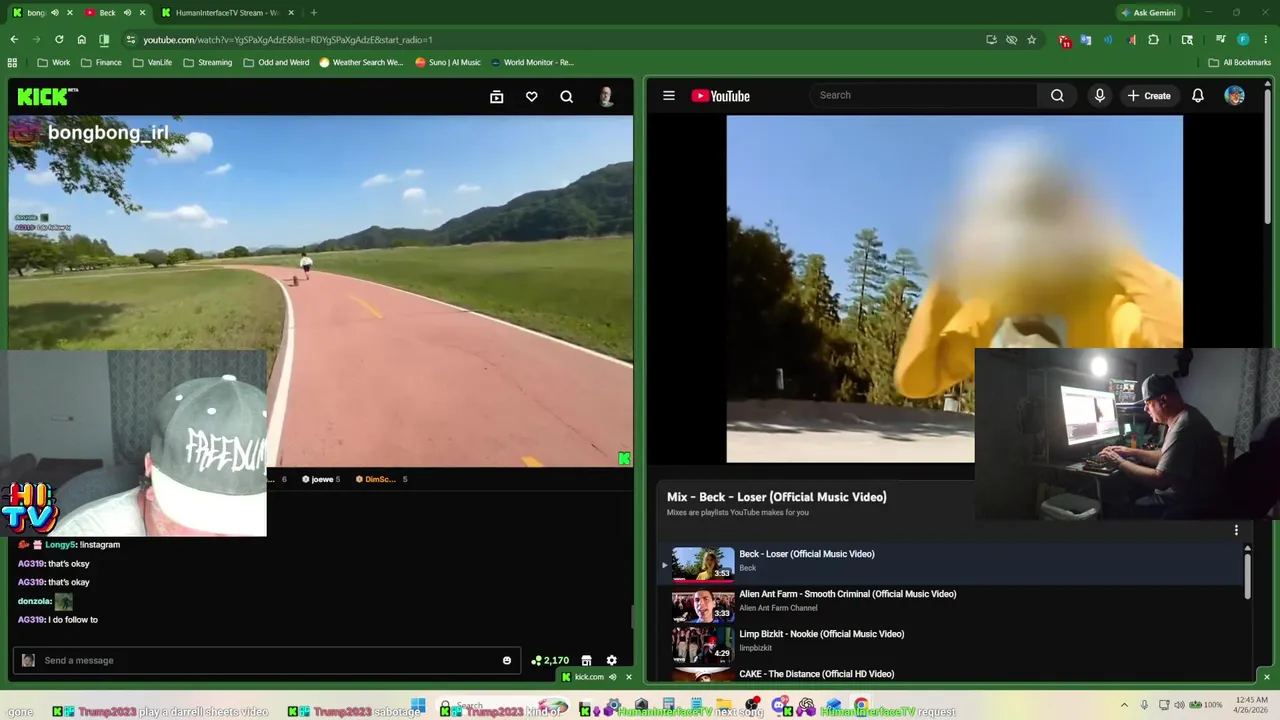Screen dimensions: 1280x720
Task: Open the emoji picker in Kick chat
Action: click(x=507, y=660)
